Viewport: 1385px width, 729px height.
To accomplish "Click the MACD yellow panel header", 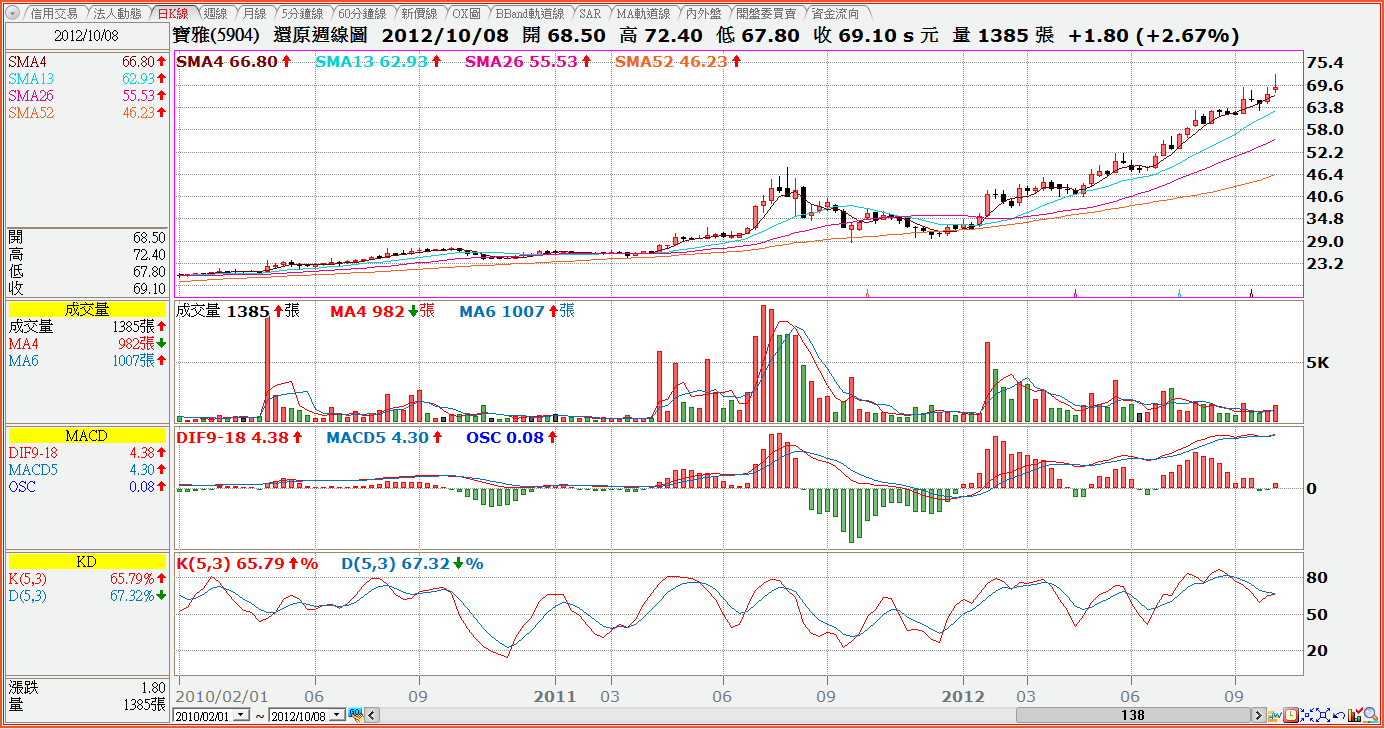I will pyautogui.click(x=87, y=436).
